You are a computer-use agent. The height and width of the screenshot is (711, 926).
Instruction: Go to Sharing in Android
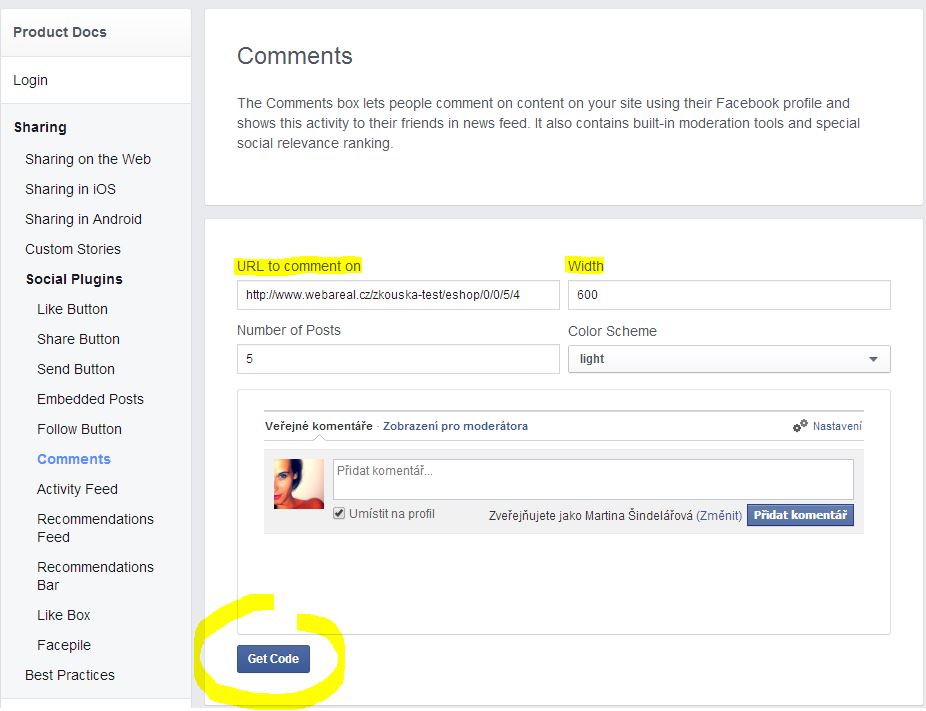pos(83,219)
